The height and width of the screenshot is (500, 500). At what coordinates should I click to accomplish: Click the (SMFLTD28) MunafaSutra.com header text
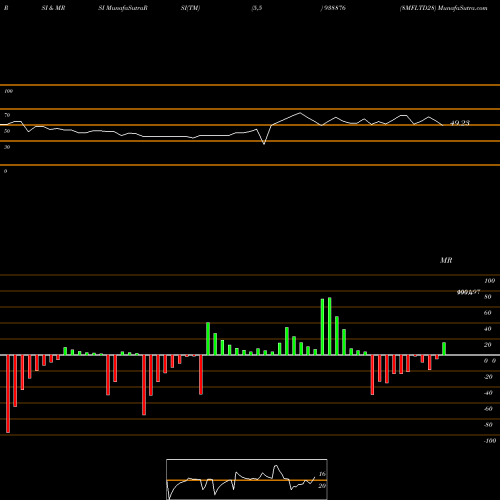pos(444,8)
